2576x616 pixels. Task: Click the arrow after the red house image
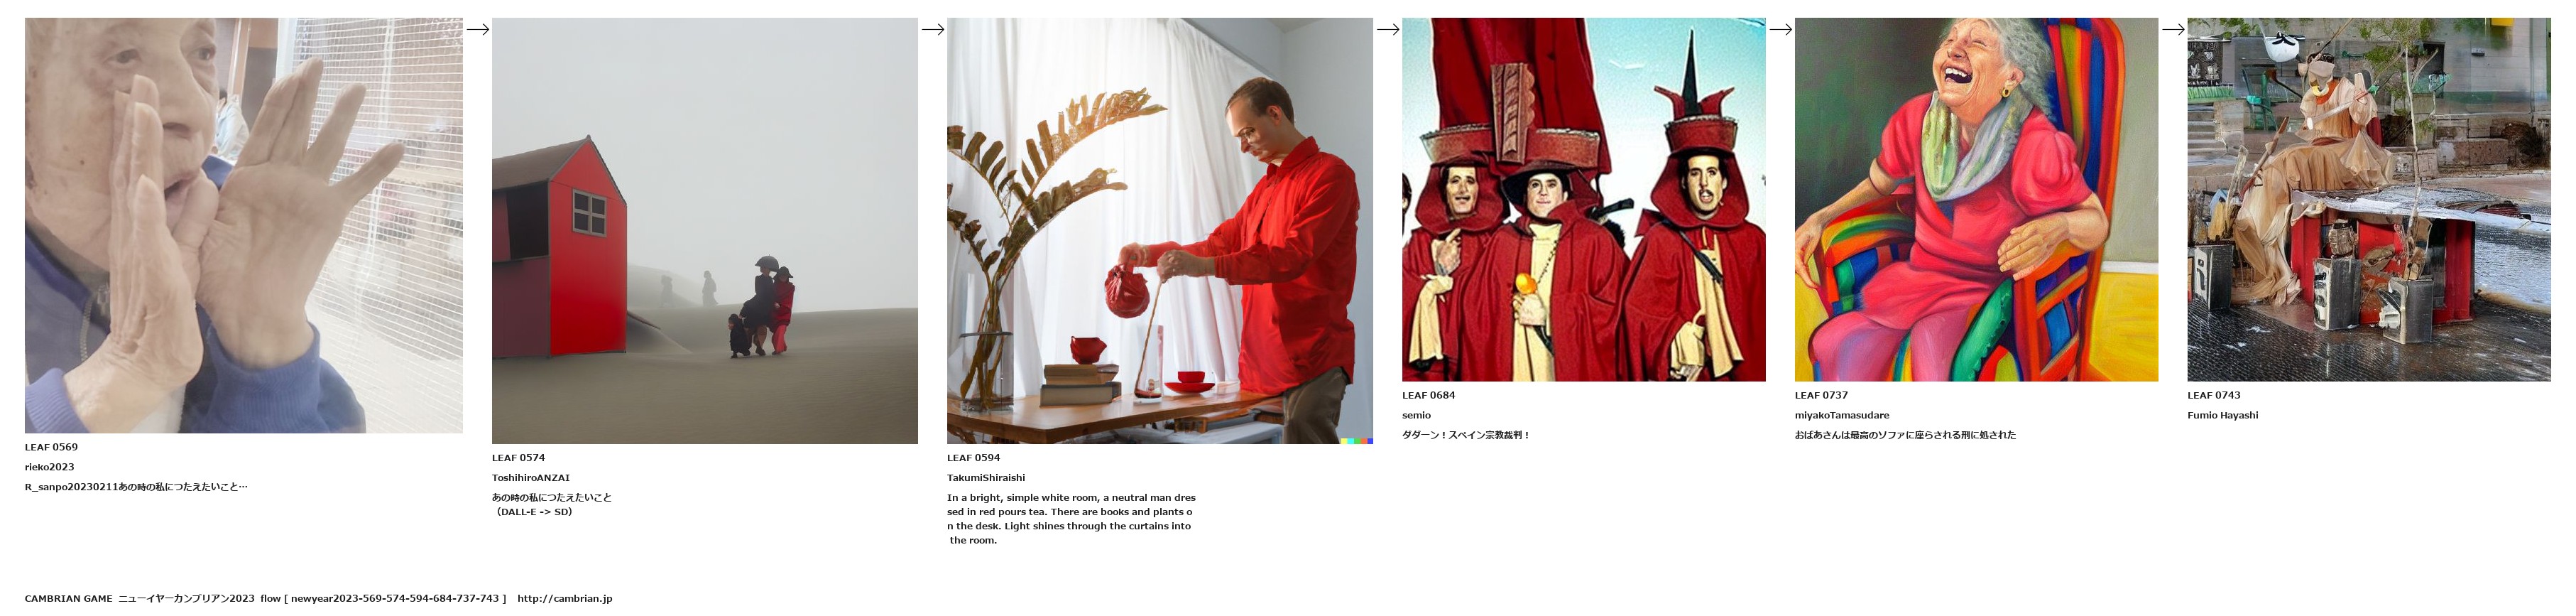pos(933,29)
